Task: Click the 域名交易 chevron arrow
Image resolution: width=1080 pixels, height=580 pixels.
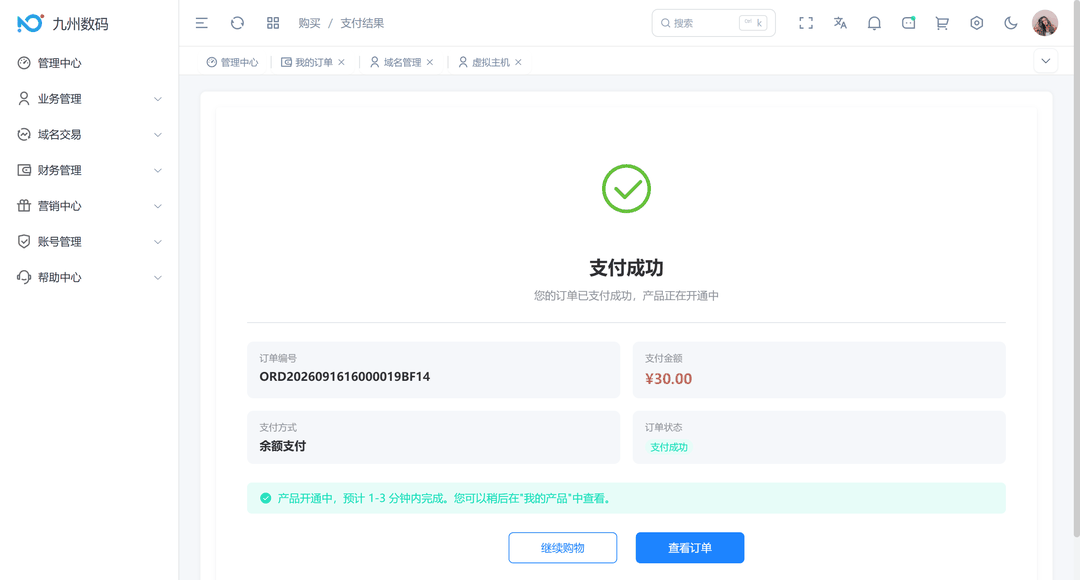Action: pyautogui.click(x=158, y=135)
